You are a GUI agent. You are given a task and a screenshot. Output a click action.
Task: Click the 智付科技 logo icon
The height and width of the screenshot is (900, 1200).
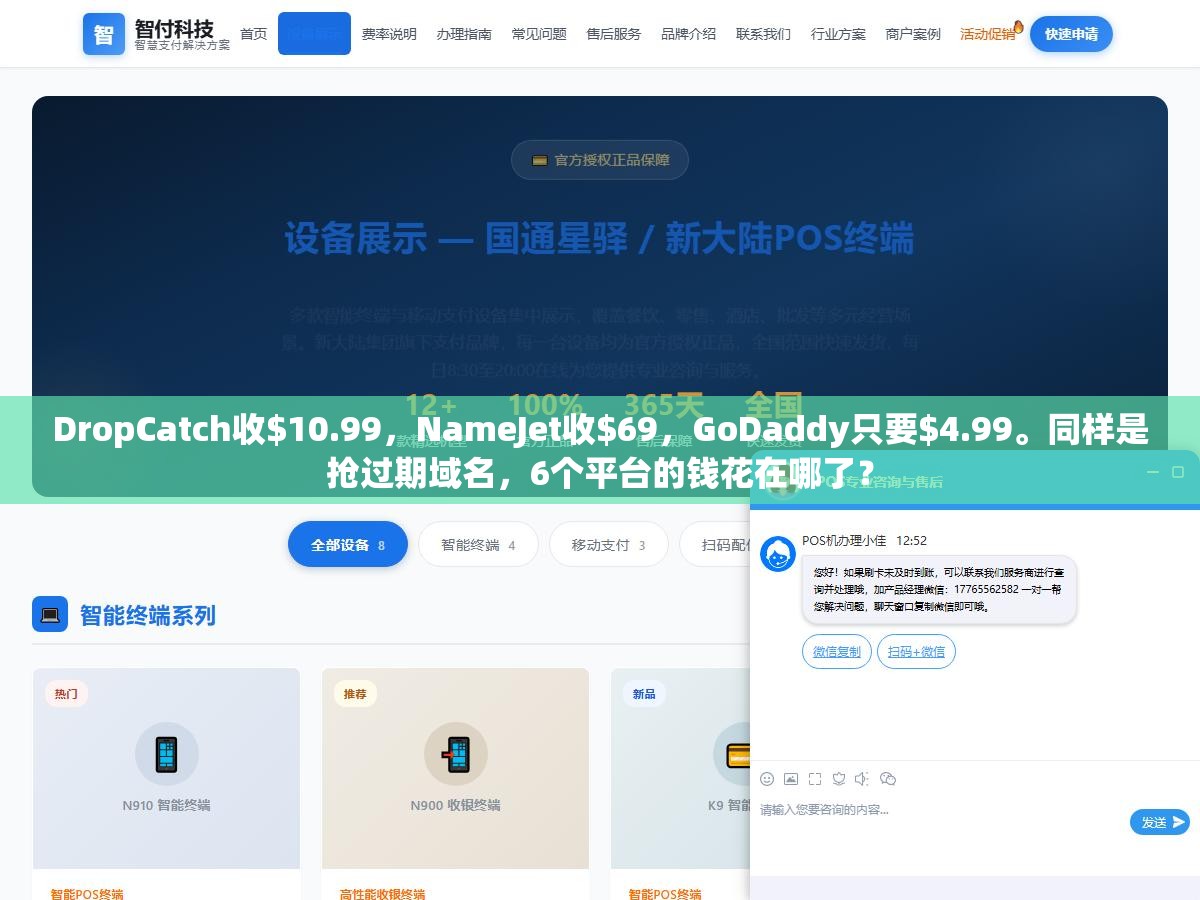104,34
